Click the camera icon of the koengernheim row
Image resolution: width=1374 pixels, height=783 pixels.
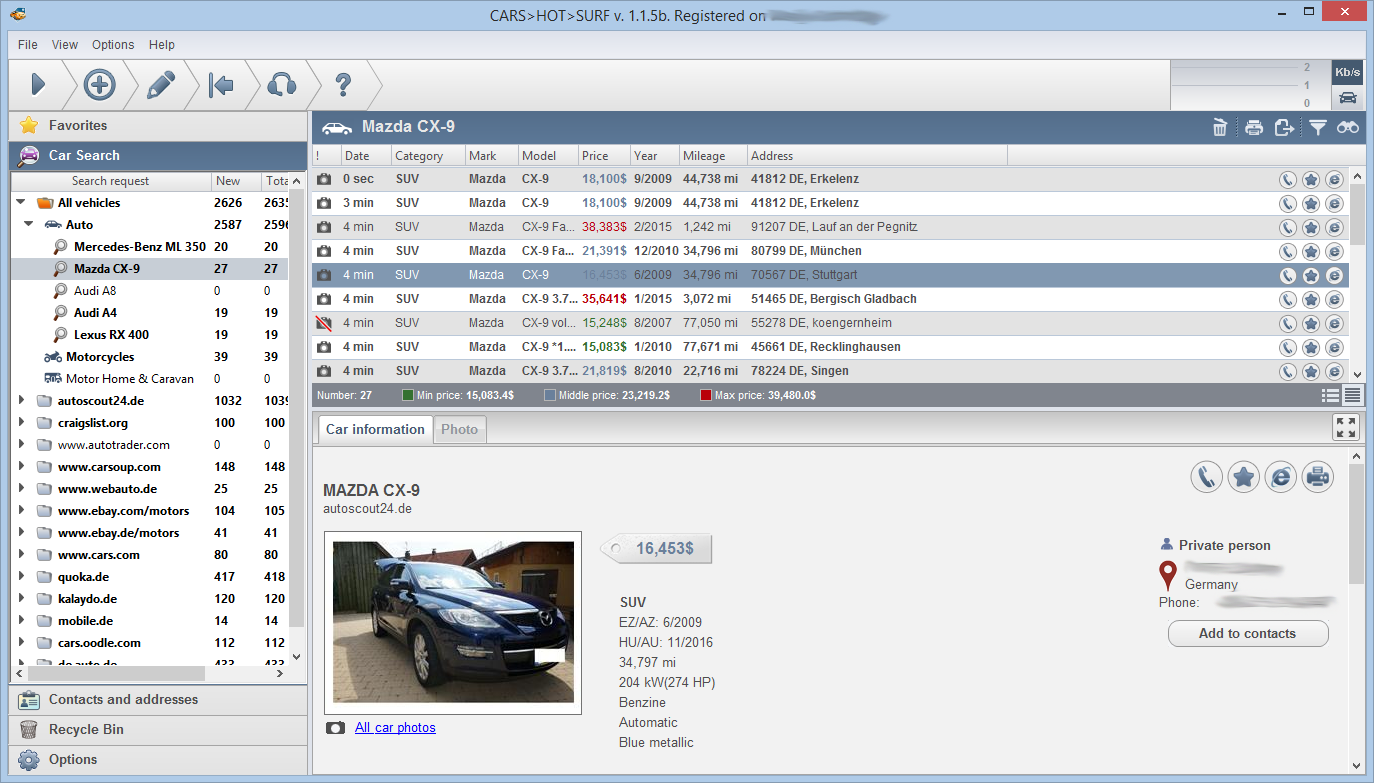point(324,323)
